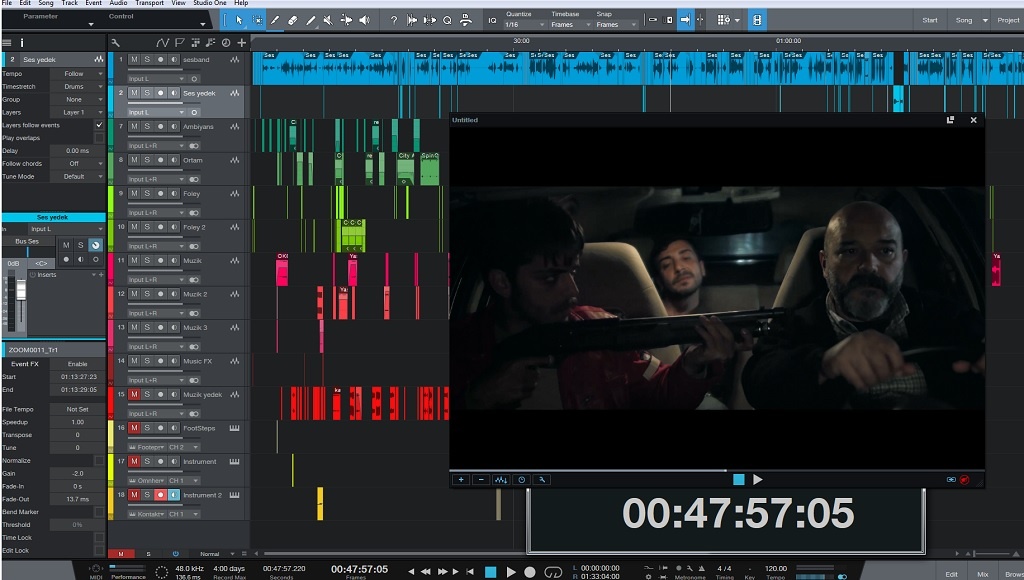Open the Song menu
The width and height of the screenshot is (1024, 580).
tap(46, 3)
